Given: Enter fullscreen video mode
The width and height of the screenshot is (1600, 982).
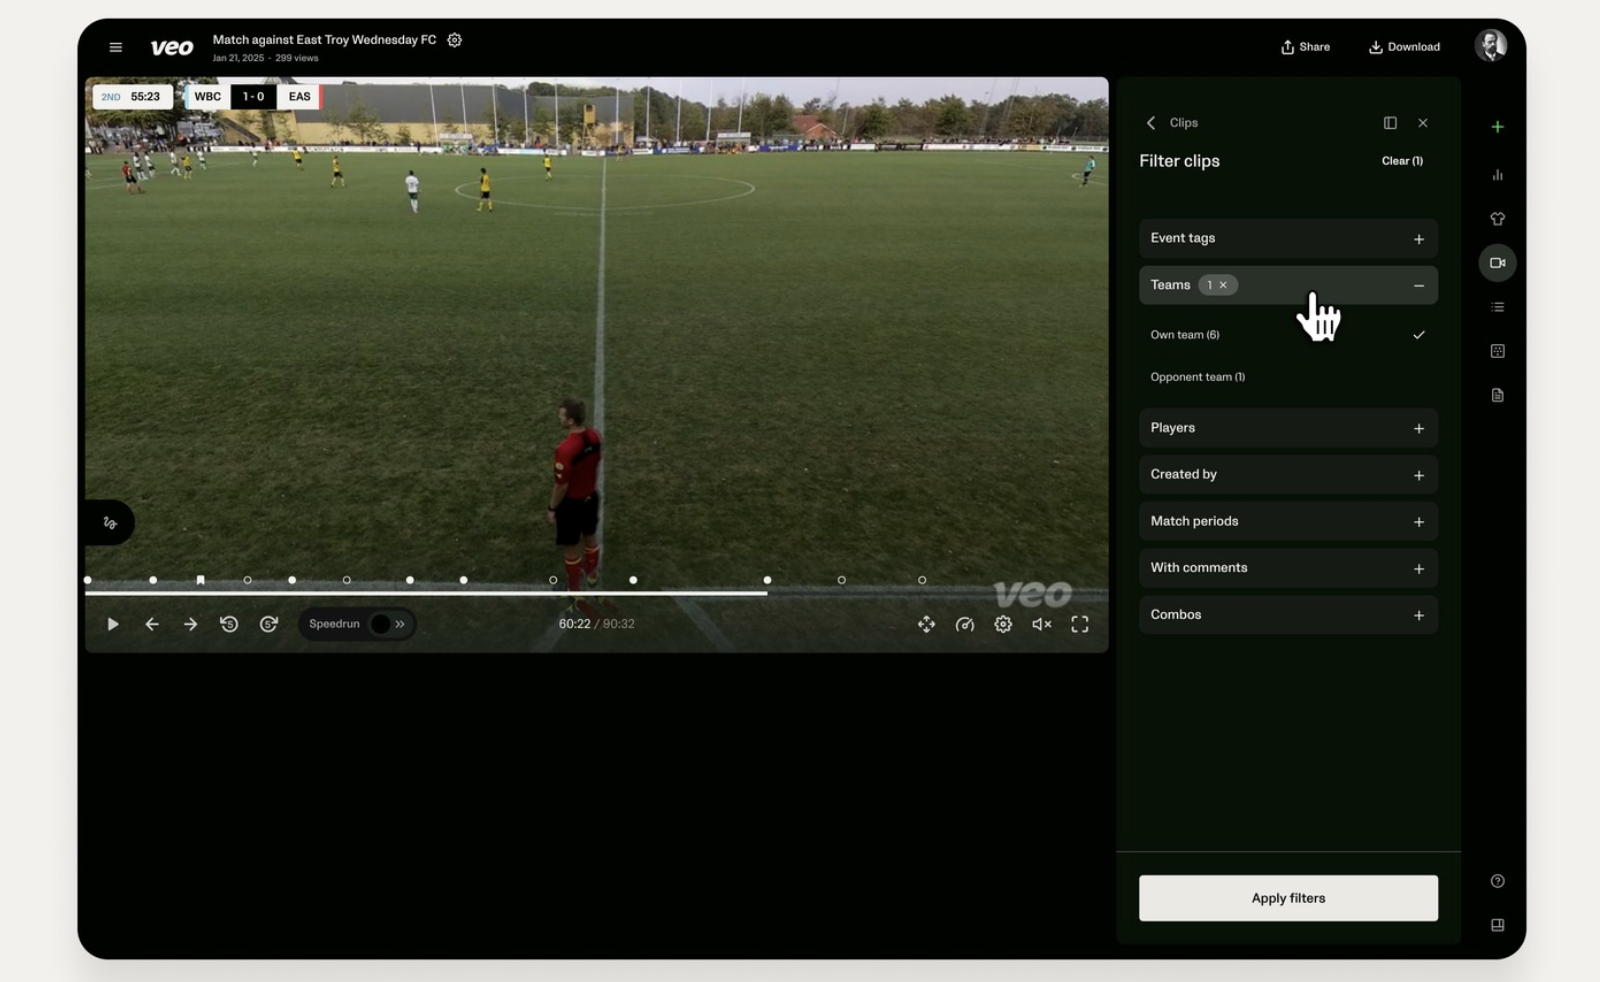Looking at the screenshot, I should click(1080, 624).
